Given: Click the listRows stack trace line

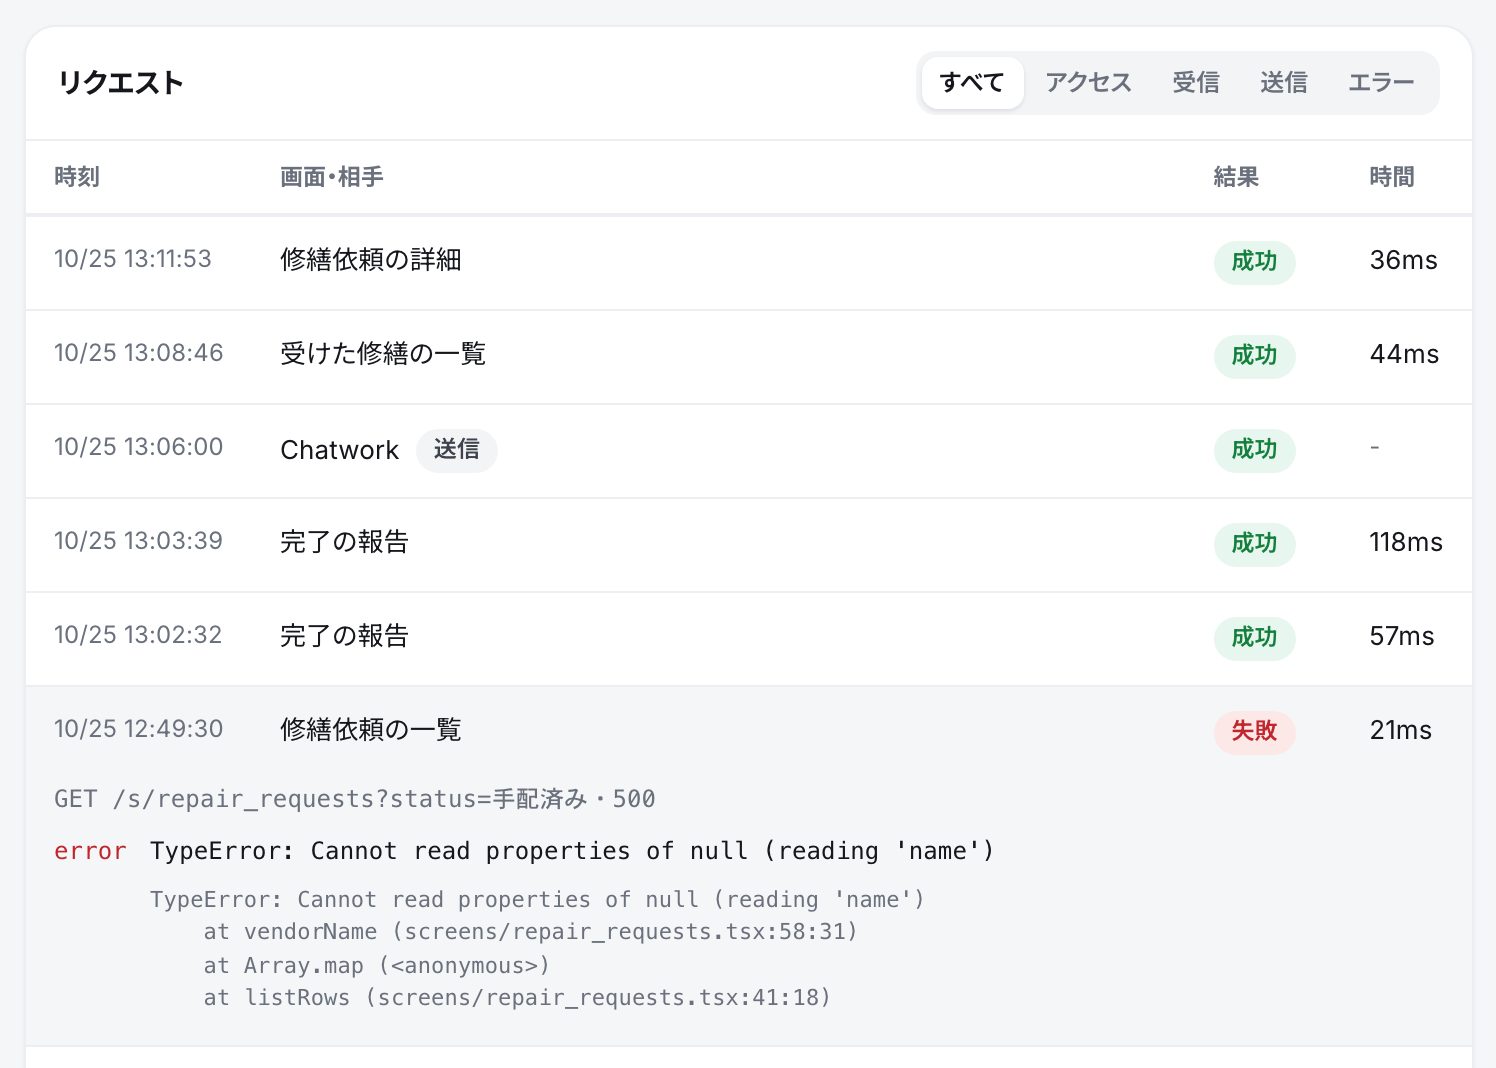Looking at the screenshot, I should tap(517, 998).
